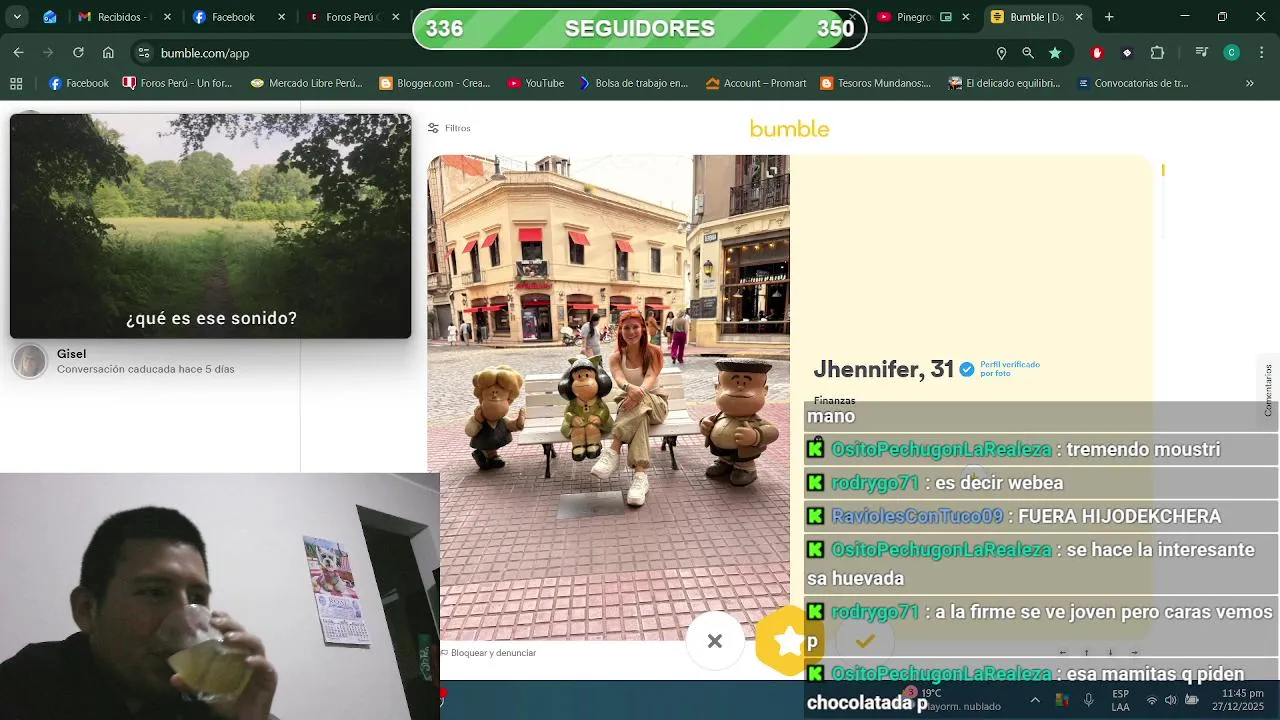Open the Wi-Fi network icon
Viewport: 1280px width, 720px height.
[x=1151, y=700]
